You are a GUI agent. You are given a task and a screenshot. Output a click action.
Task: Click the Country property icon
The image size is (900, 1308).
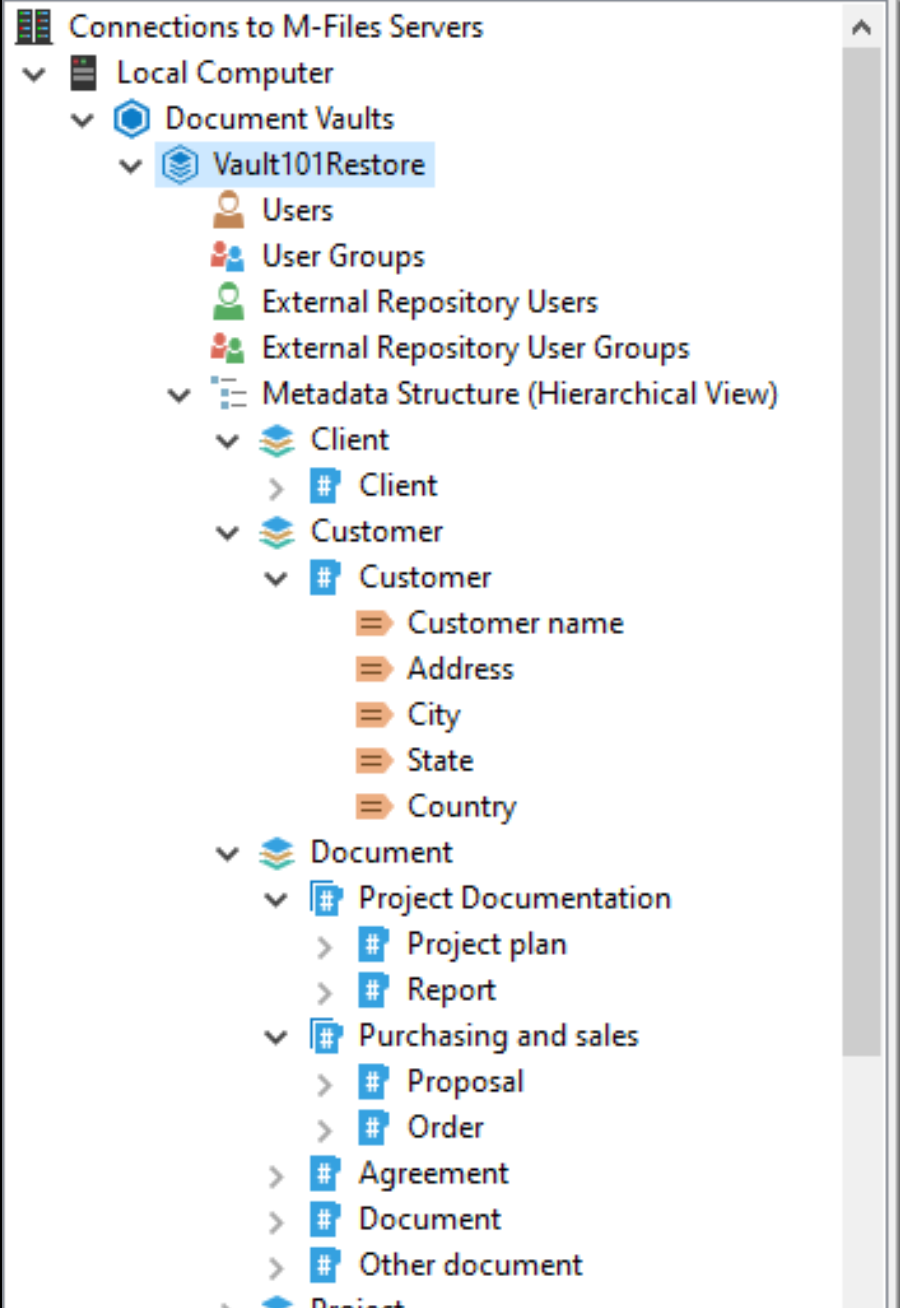click(374, 807)
